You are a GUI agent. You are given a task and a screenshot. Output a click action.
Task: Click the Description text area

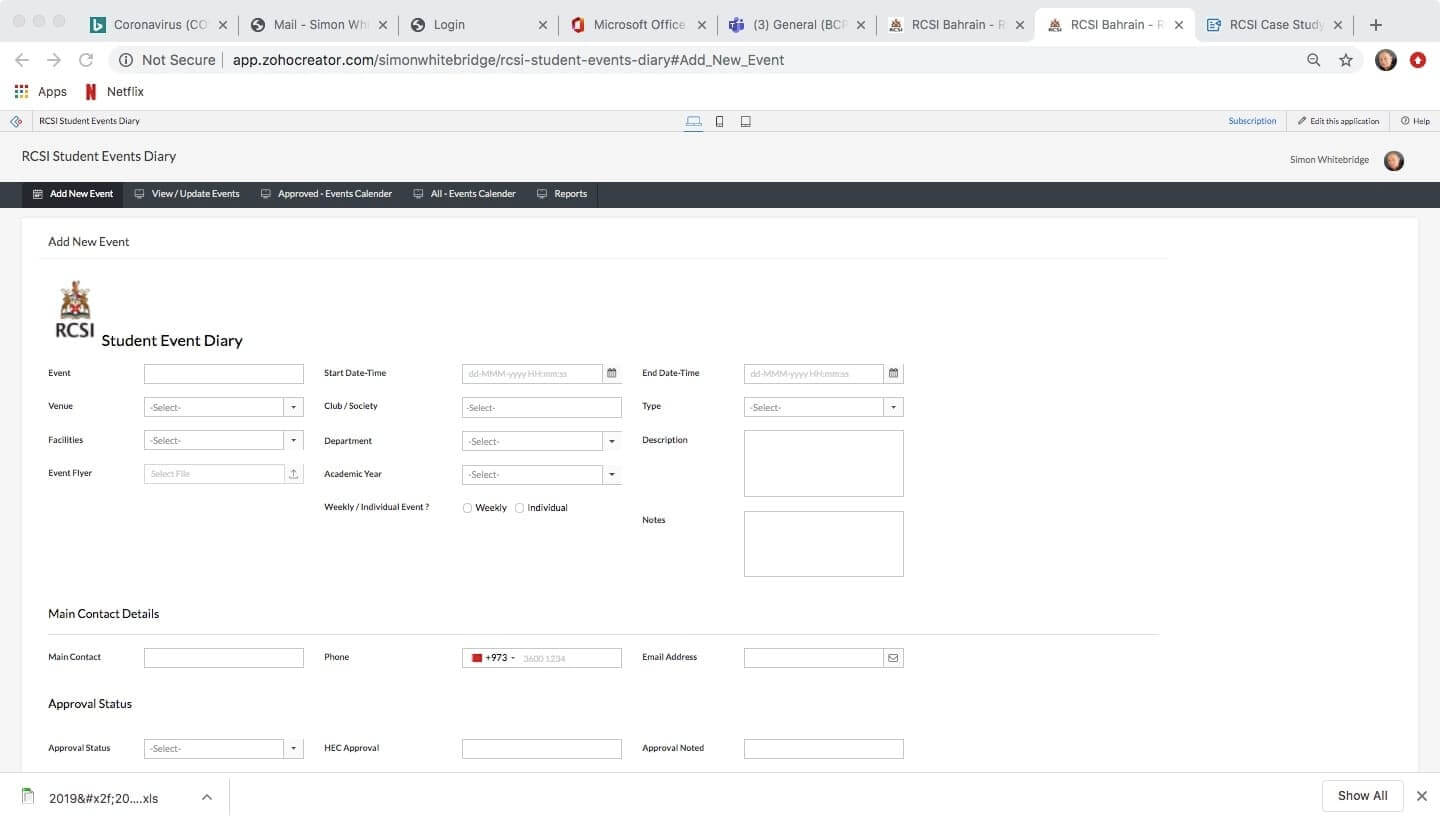coord(824,463)
